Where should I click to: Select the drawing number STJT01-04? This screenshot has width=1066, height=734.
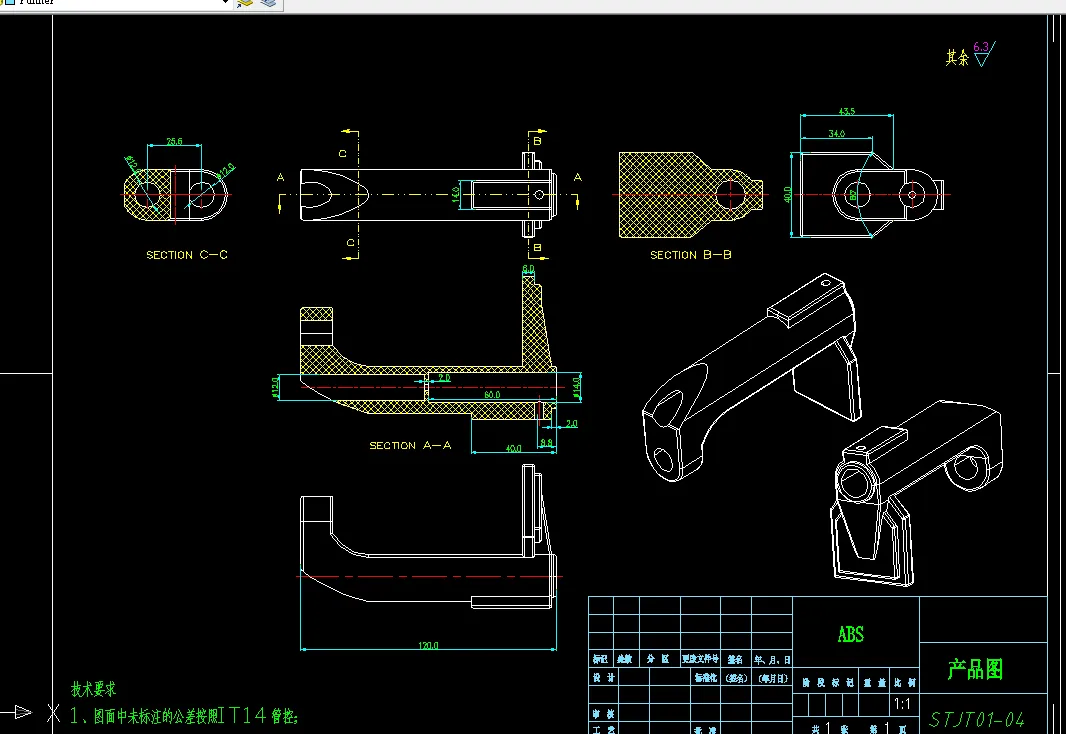976,719
